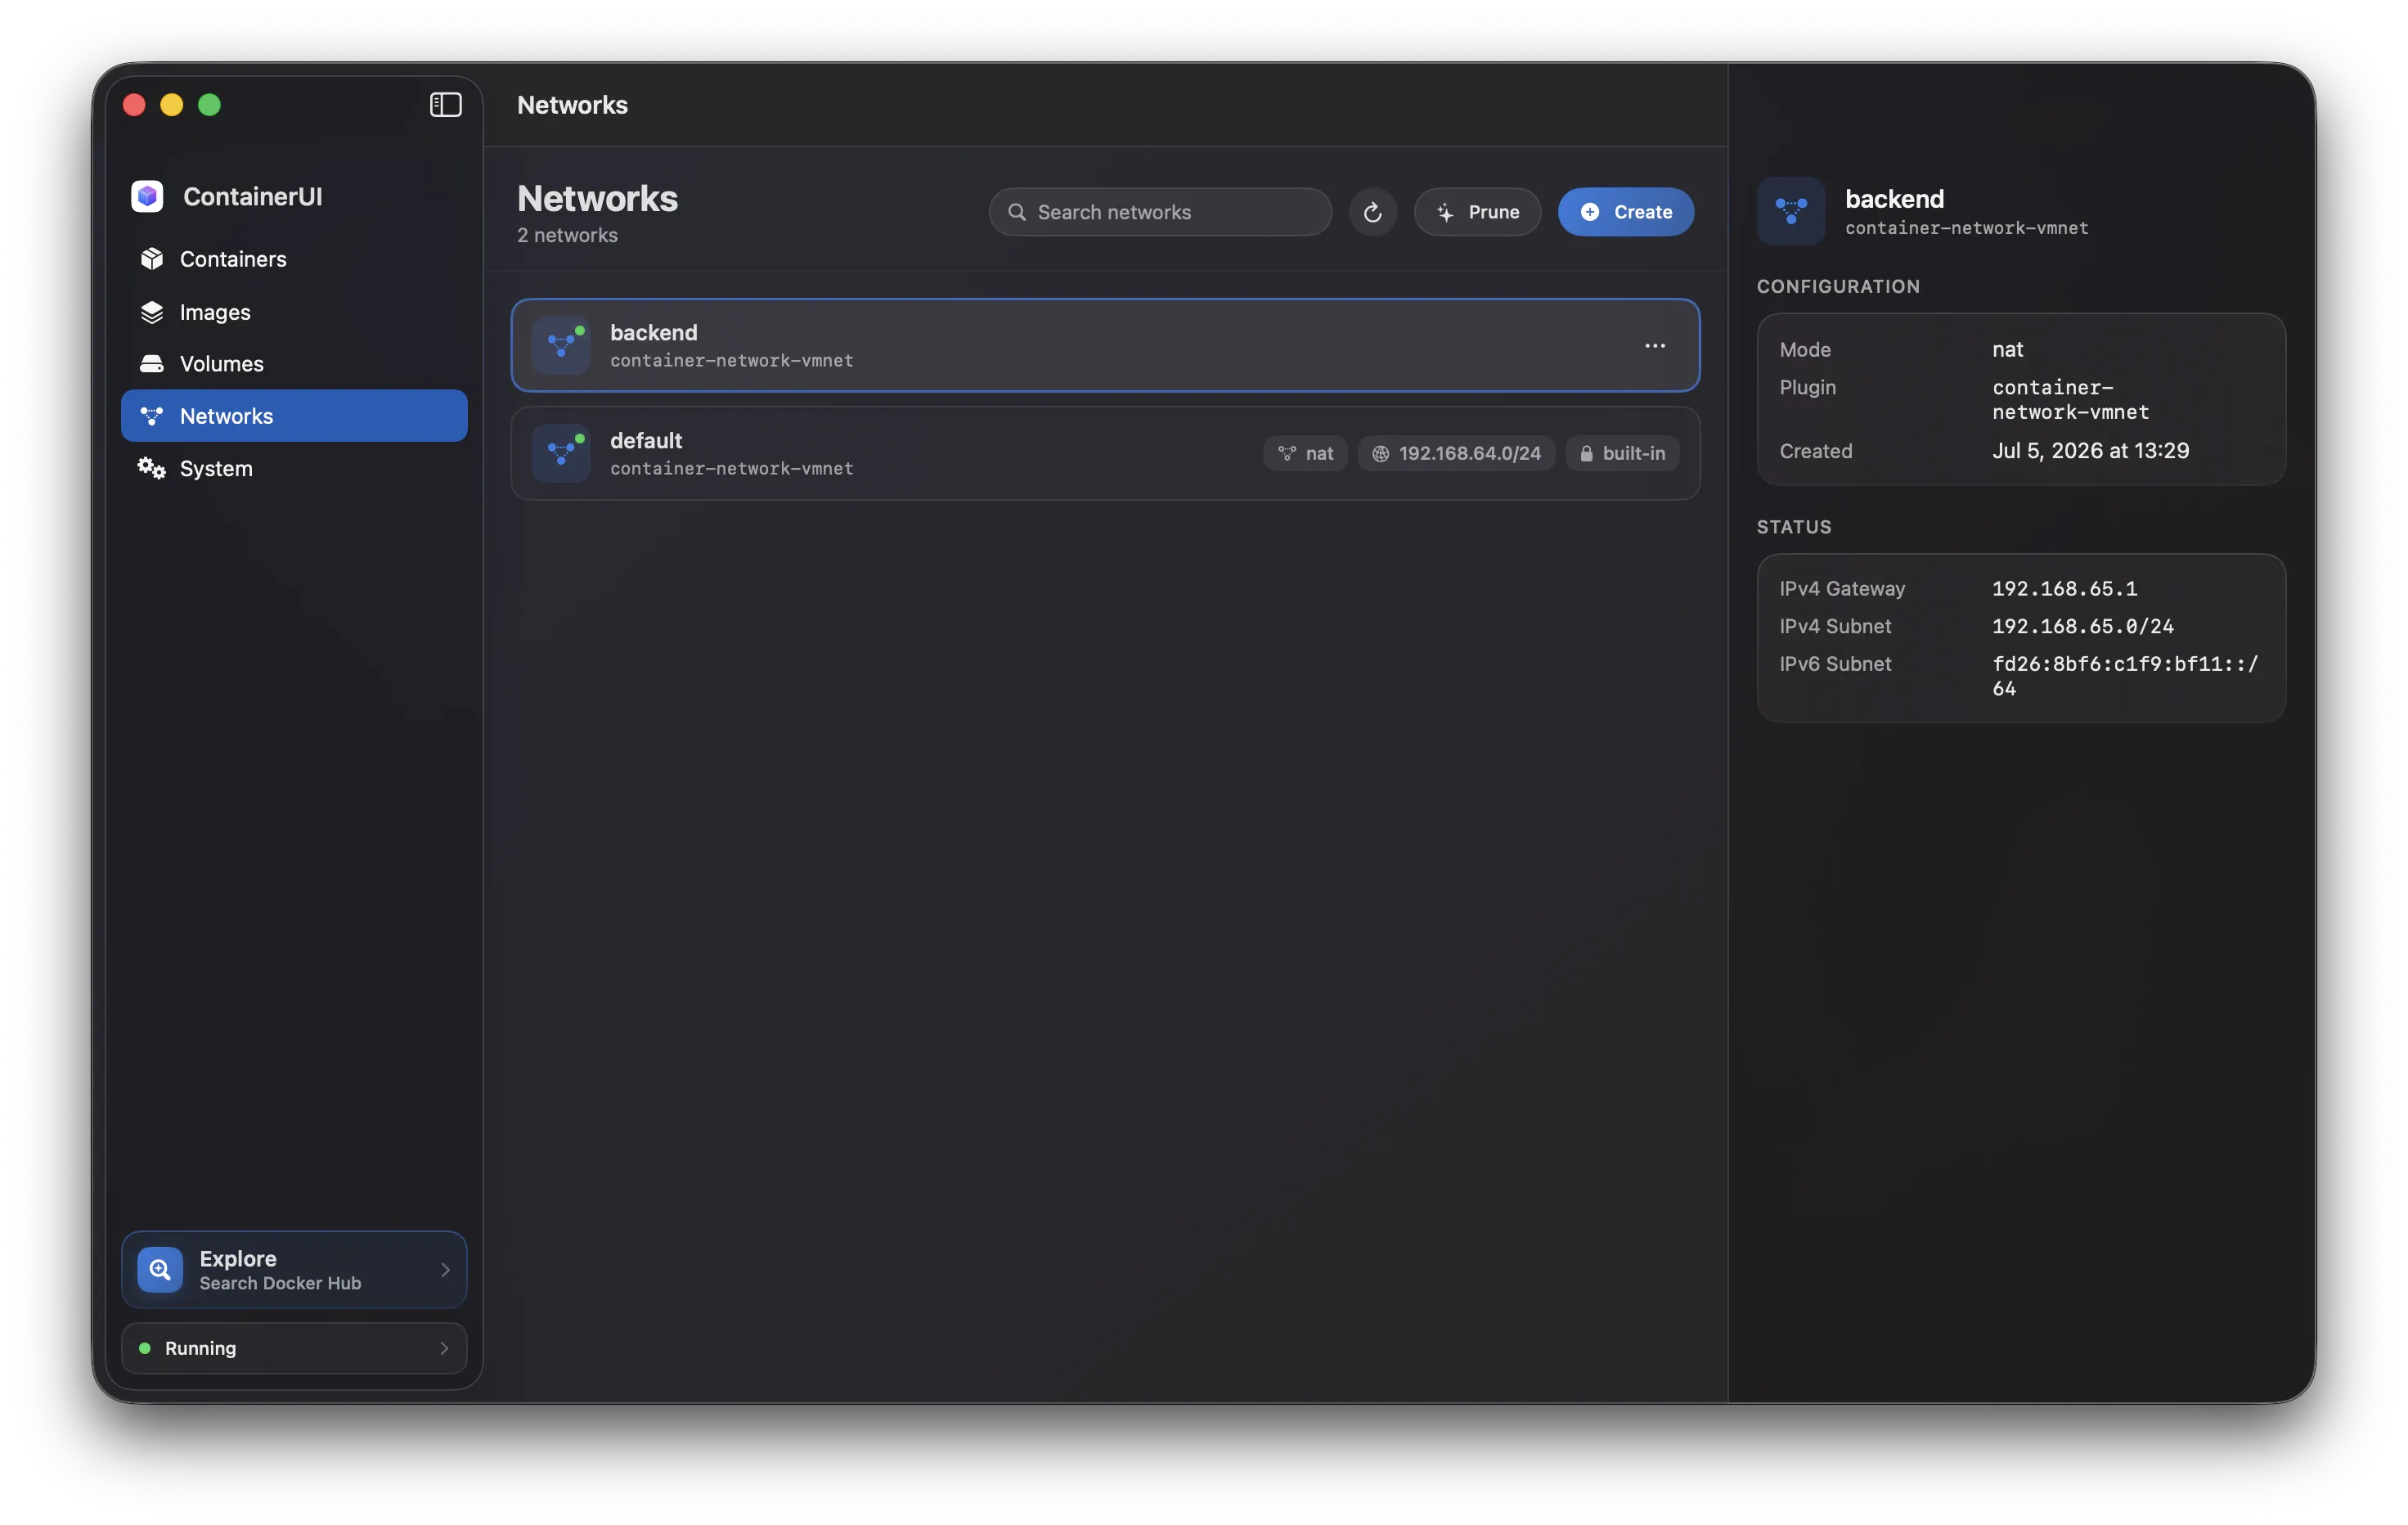Expand the Running status chevron

(x=444, y=1348)
